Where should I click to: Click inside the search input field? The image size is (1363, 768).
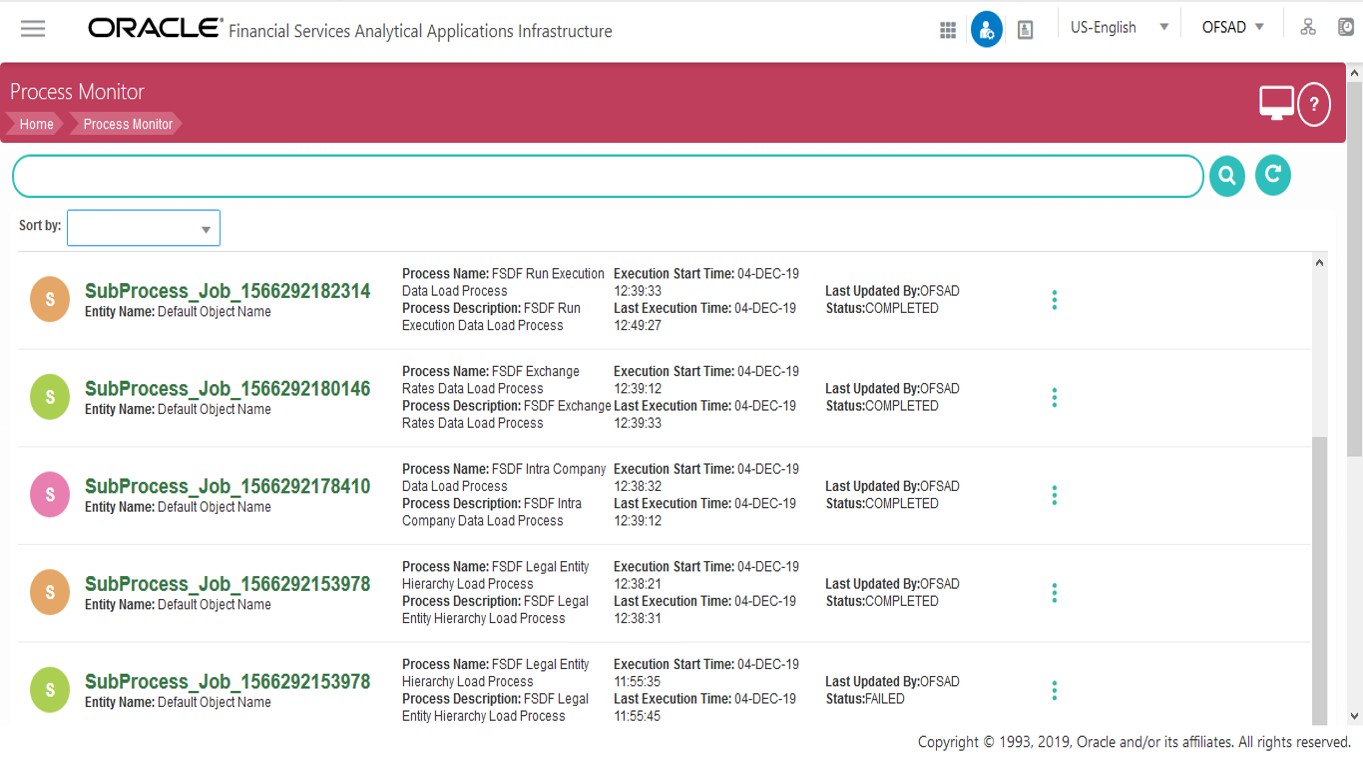click(x=600, y=175)
